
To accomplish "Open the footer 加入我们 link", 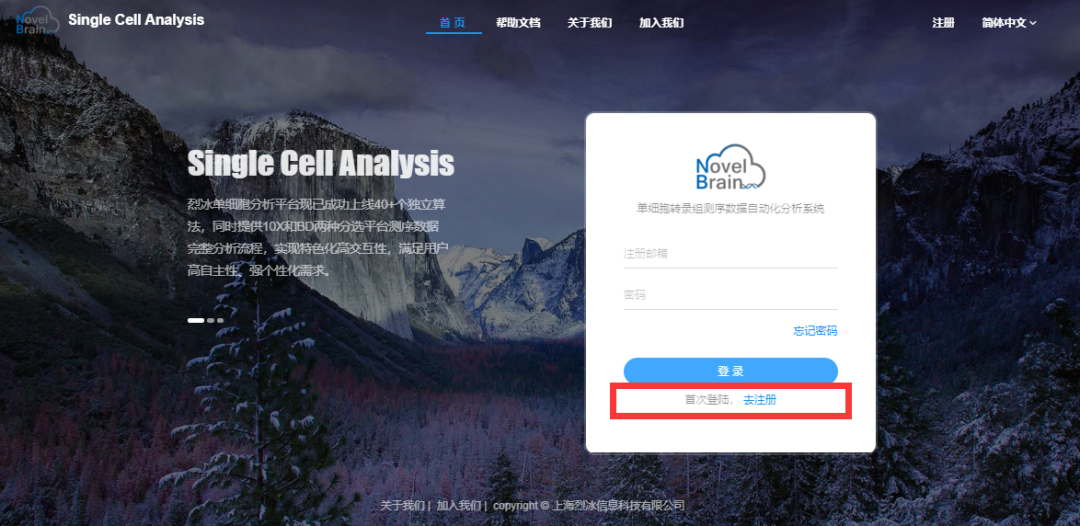I will (459, 505).
